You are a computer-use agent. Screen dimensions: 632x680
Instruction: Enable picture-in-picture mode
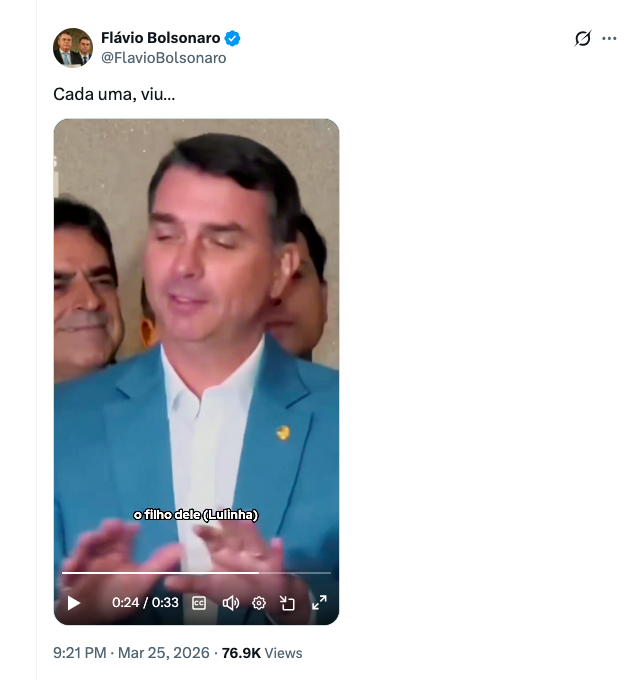pos(288,603)
